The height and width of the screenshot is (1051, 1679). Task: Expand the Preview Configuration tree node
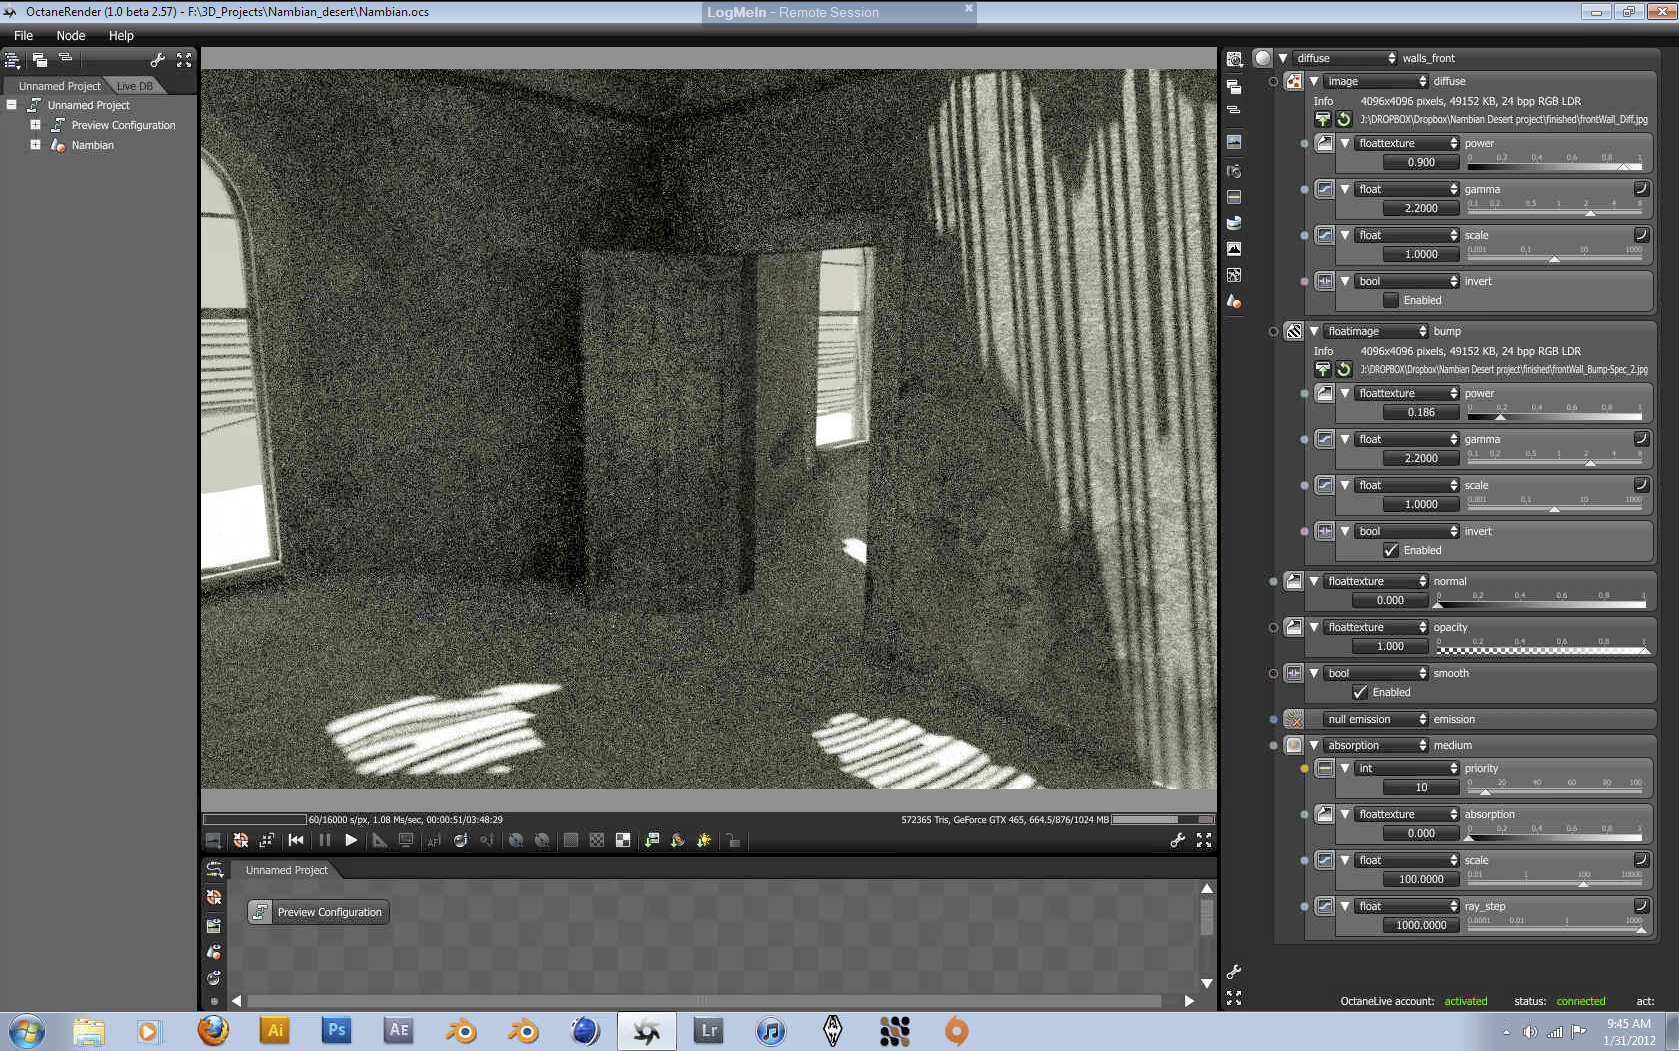point(35,125)
